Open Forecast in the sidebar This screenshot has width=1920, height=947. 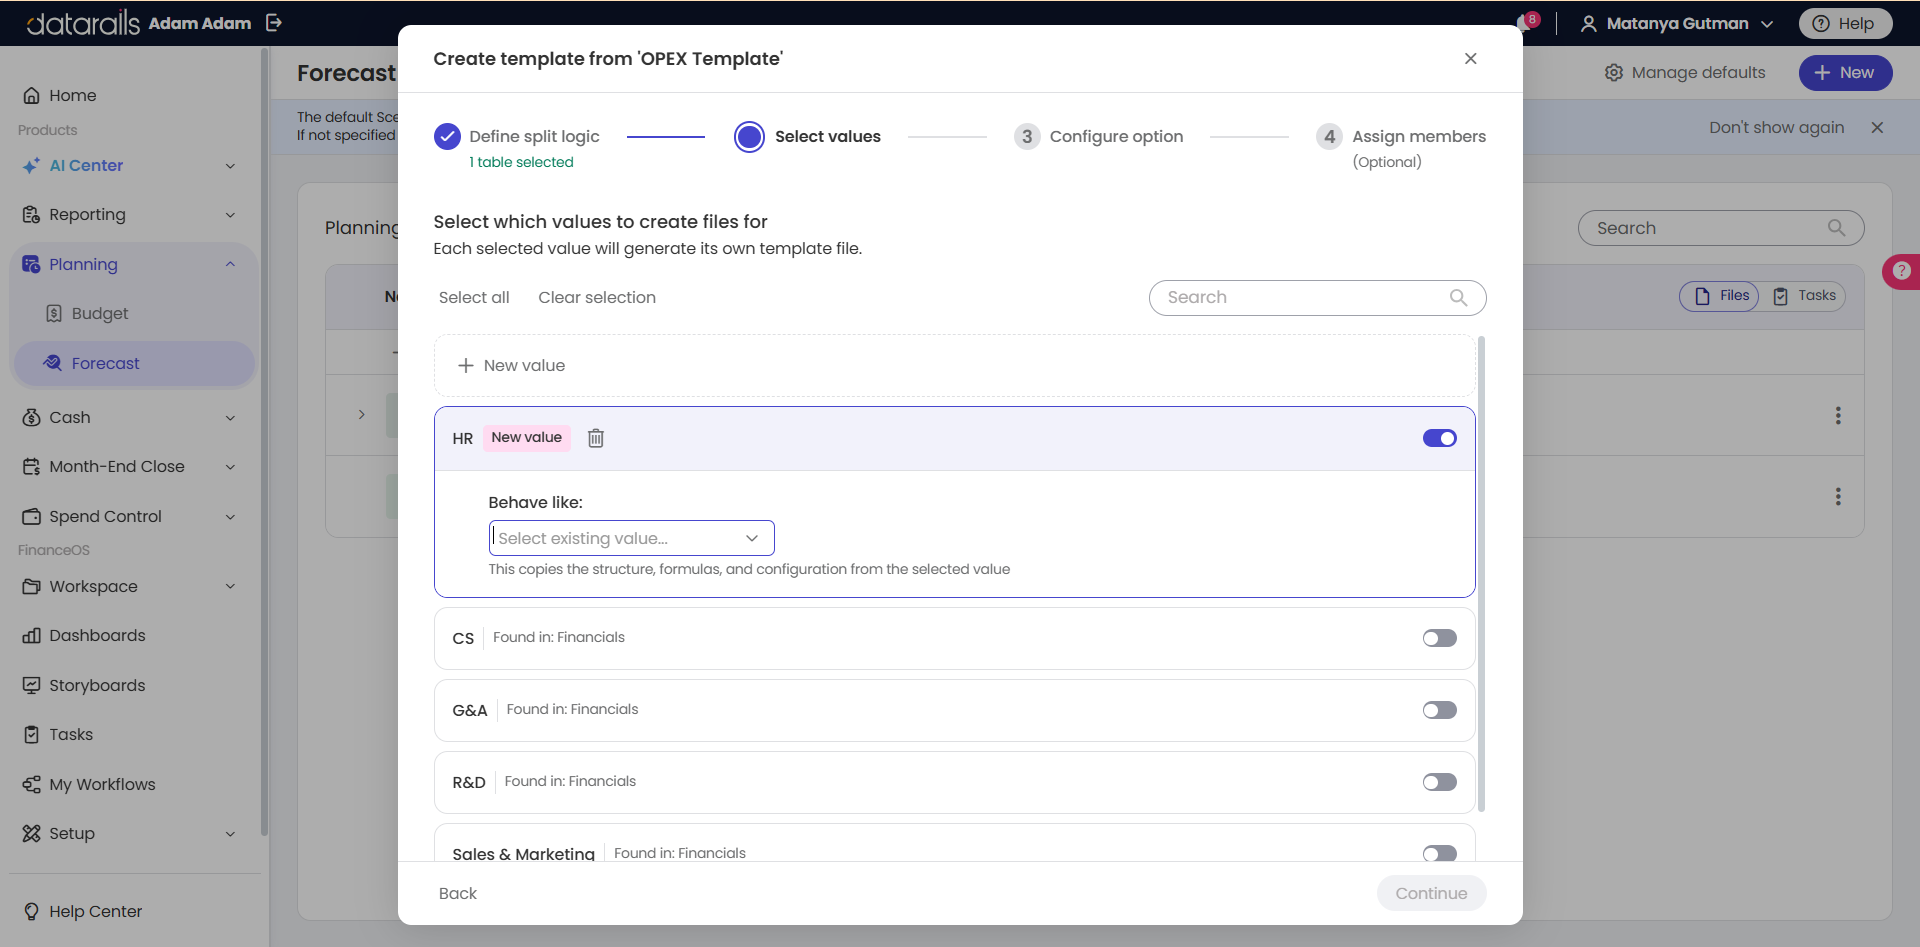[133, 364]
